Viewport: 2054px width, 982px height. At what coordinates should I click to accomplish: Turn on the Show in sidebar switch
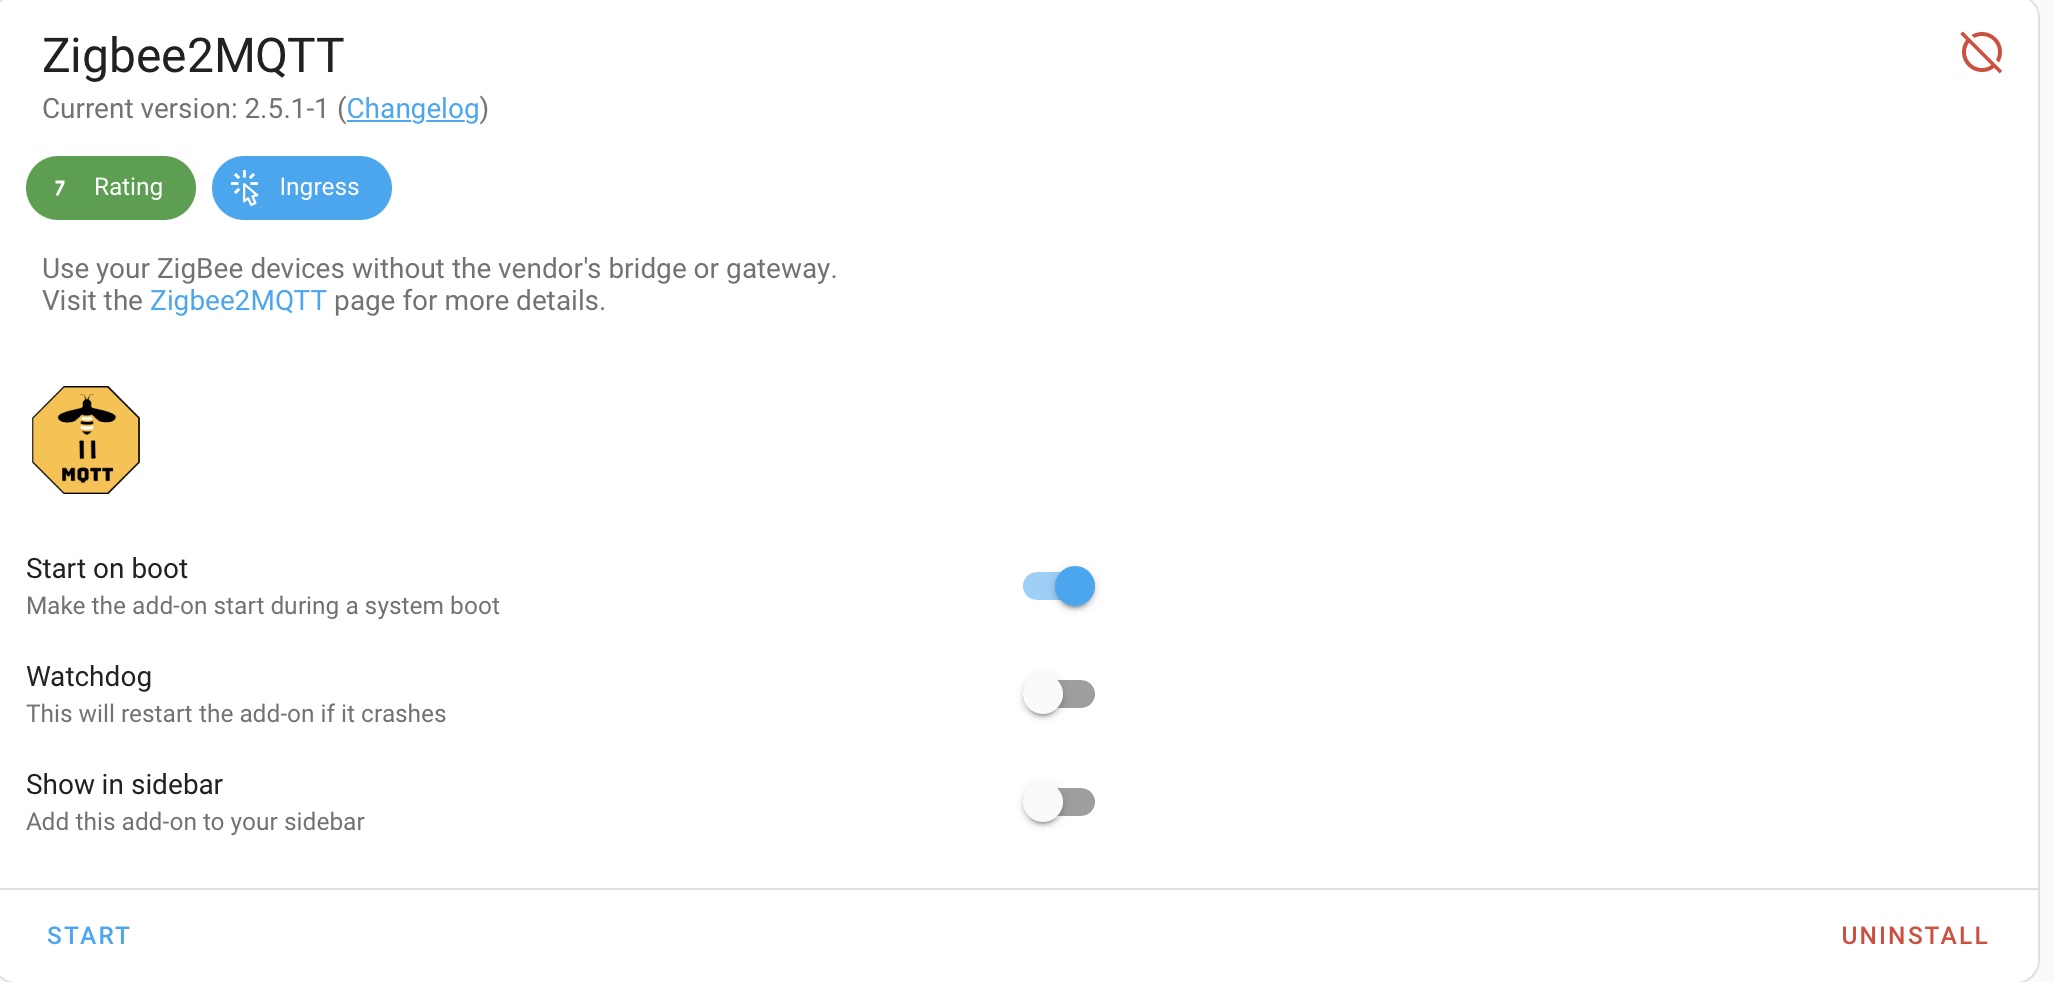pyautogui.click(x=1059, y=802)
